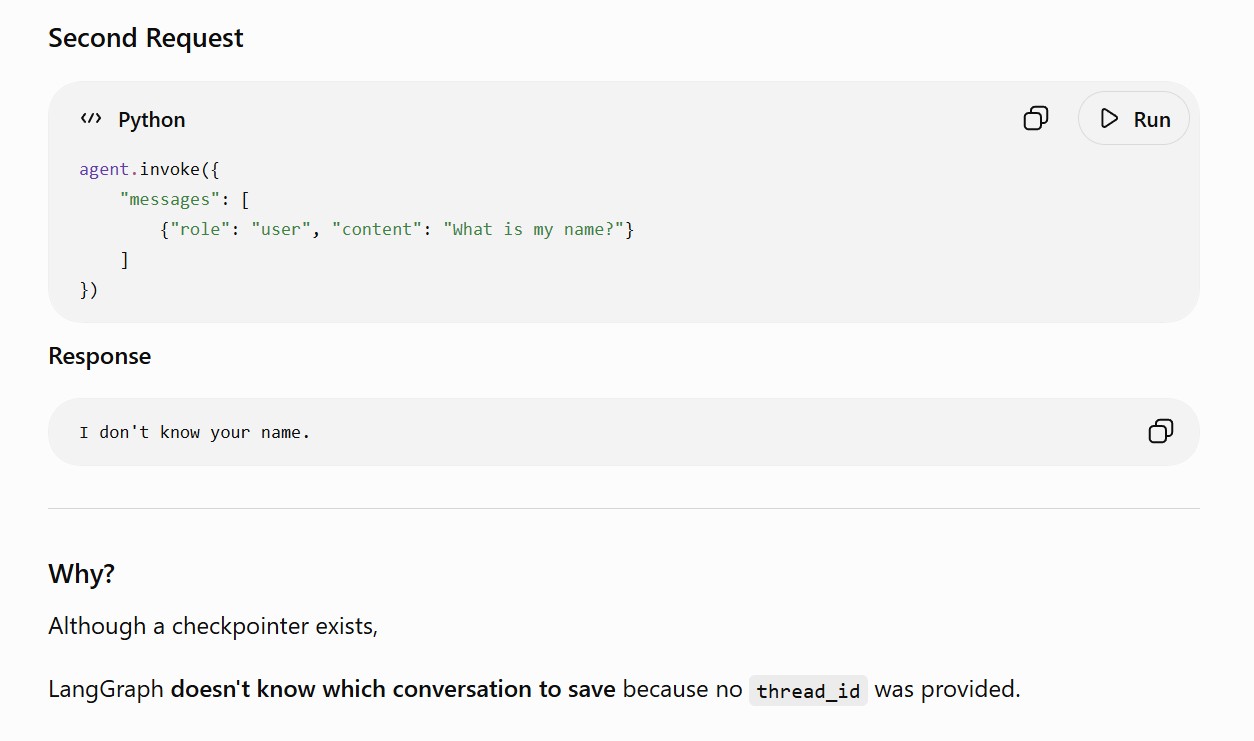Click the invoke method name
The width and height of the screenshot is (1254, 741).
169,169
